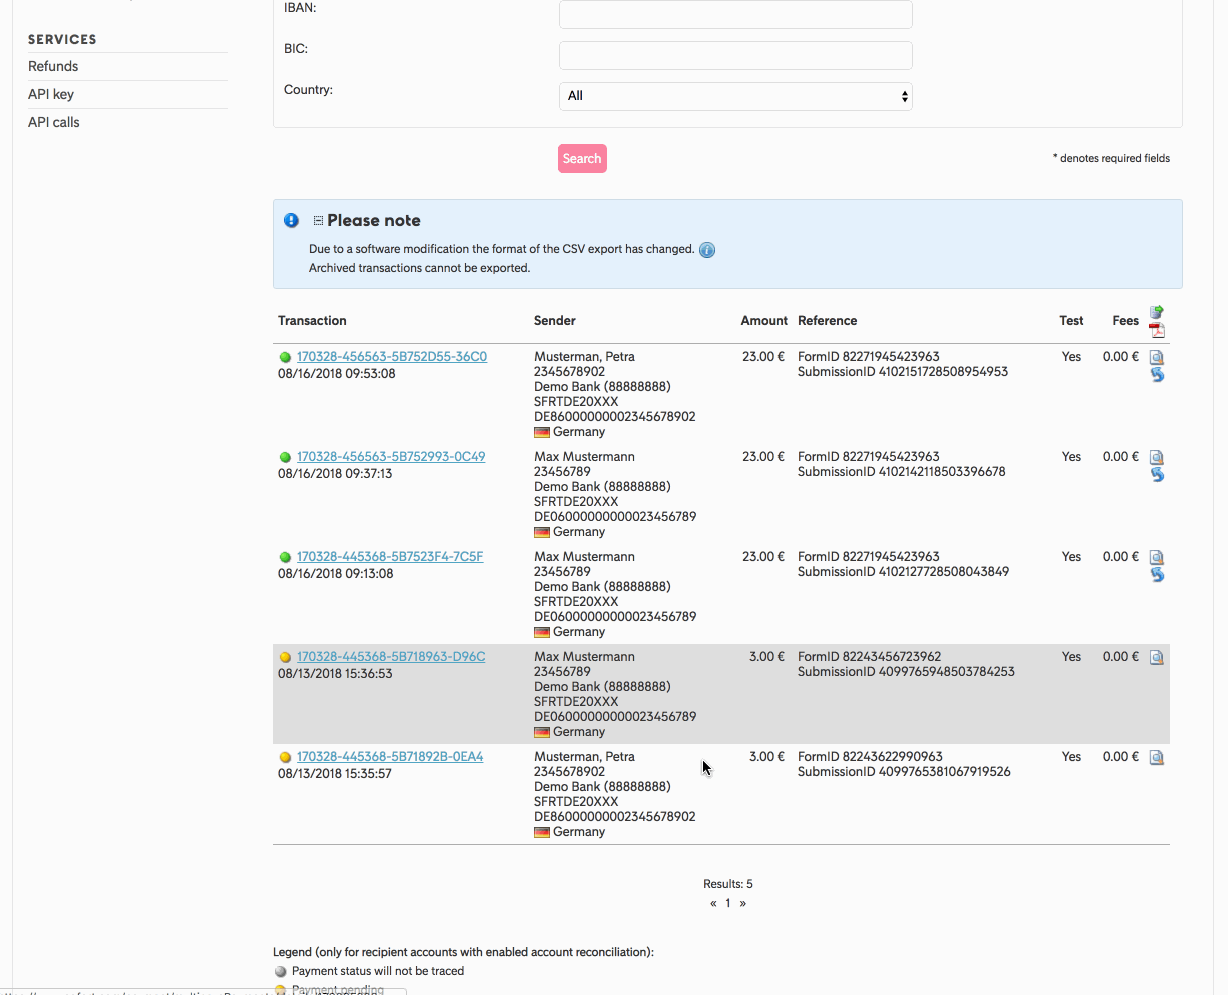View details of transaction ending 0EA4
1228x995 pixels.
pyautogui.click(x=1157, y=757)
